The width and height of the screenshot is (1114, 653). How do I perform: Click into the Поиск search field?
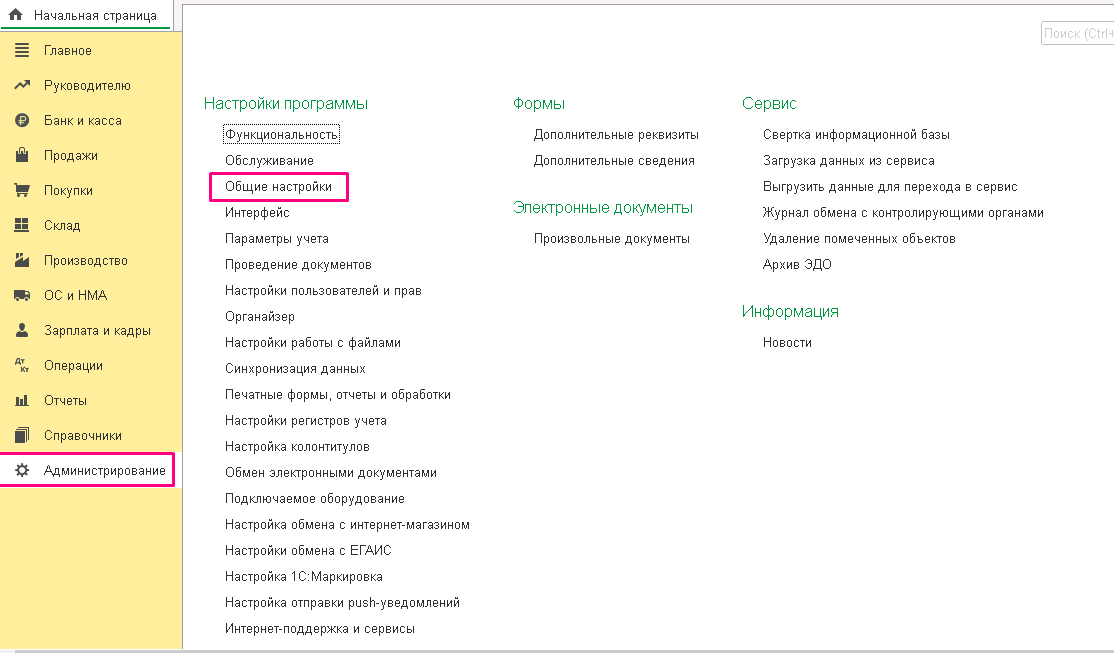(1077, 33)
